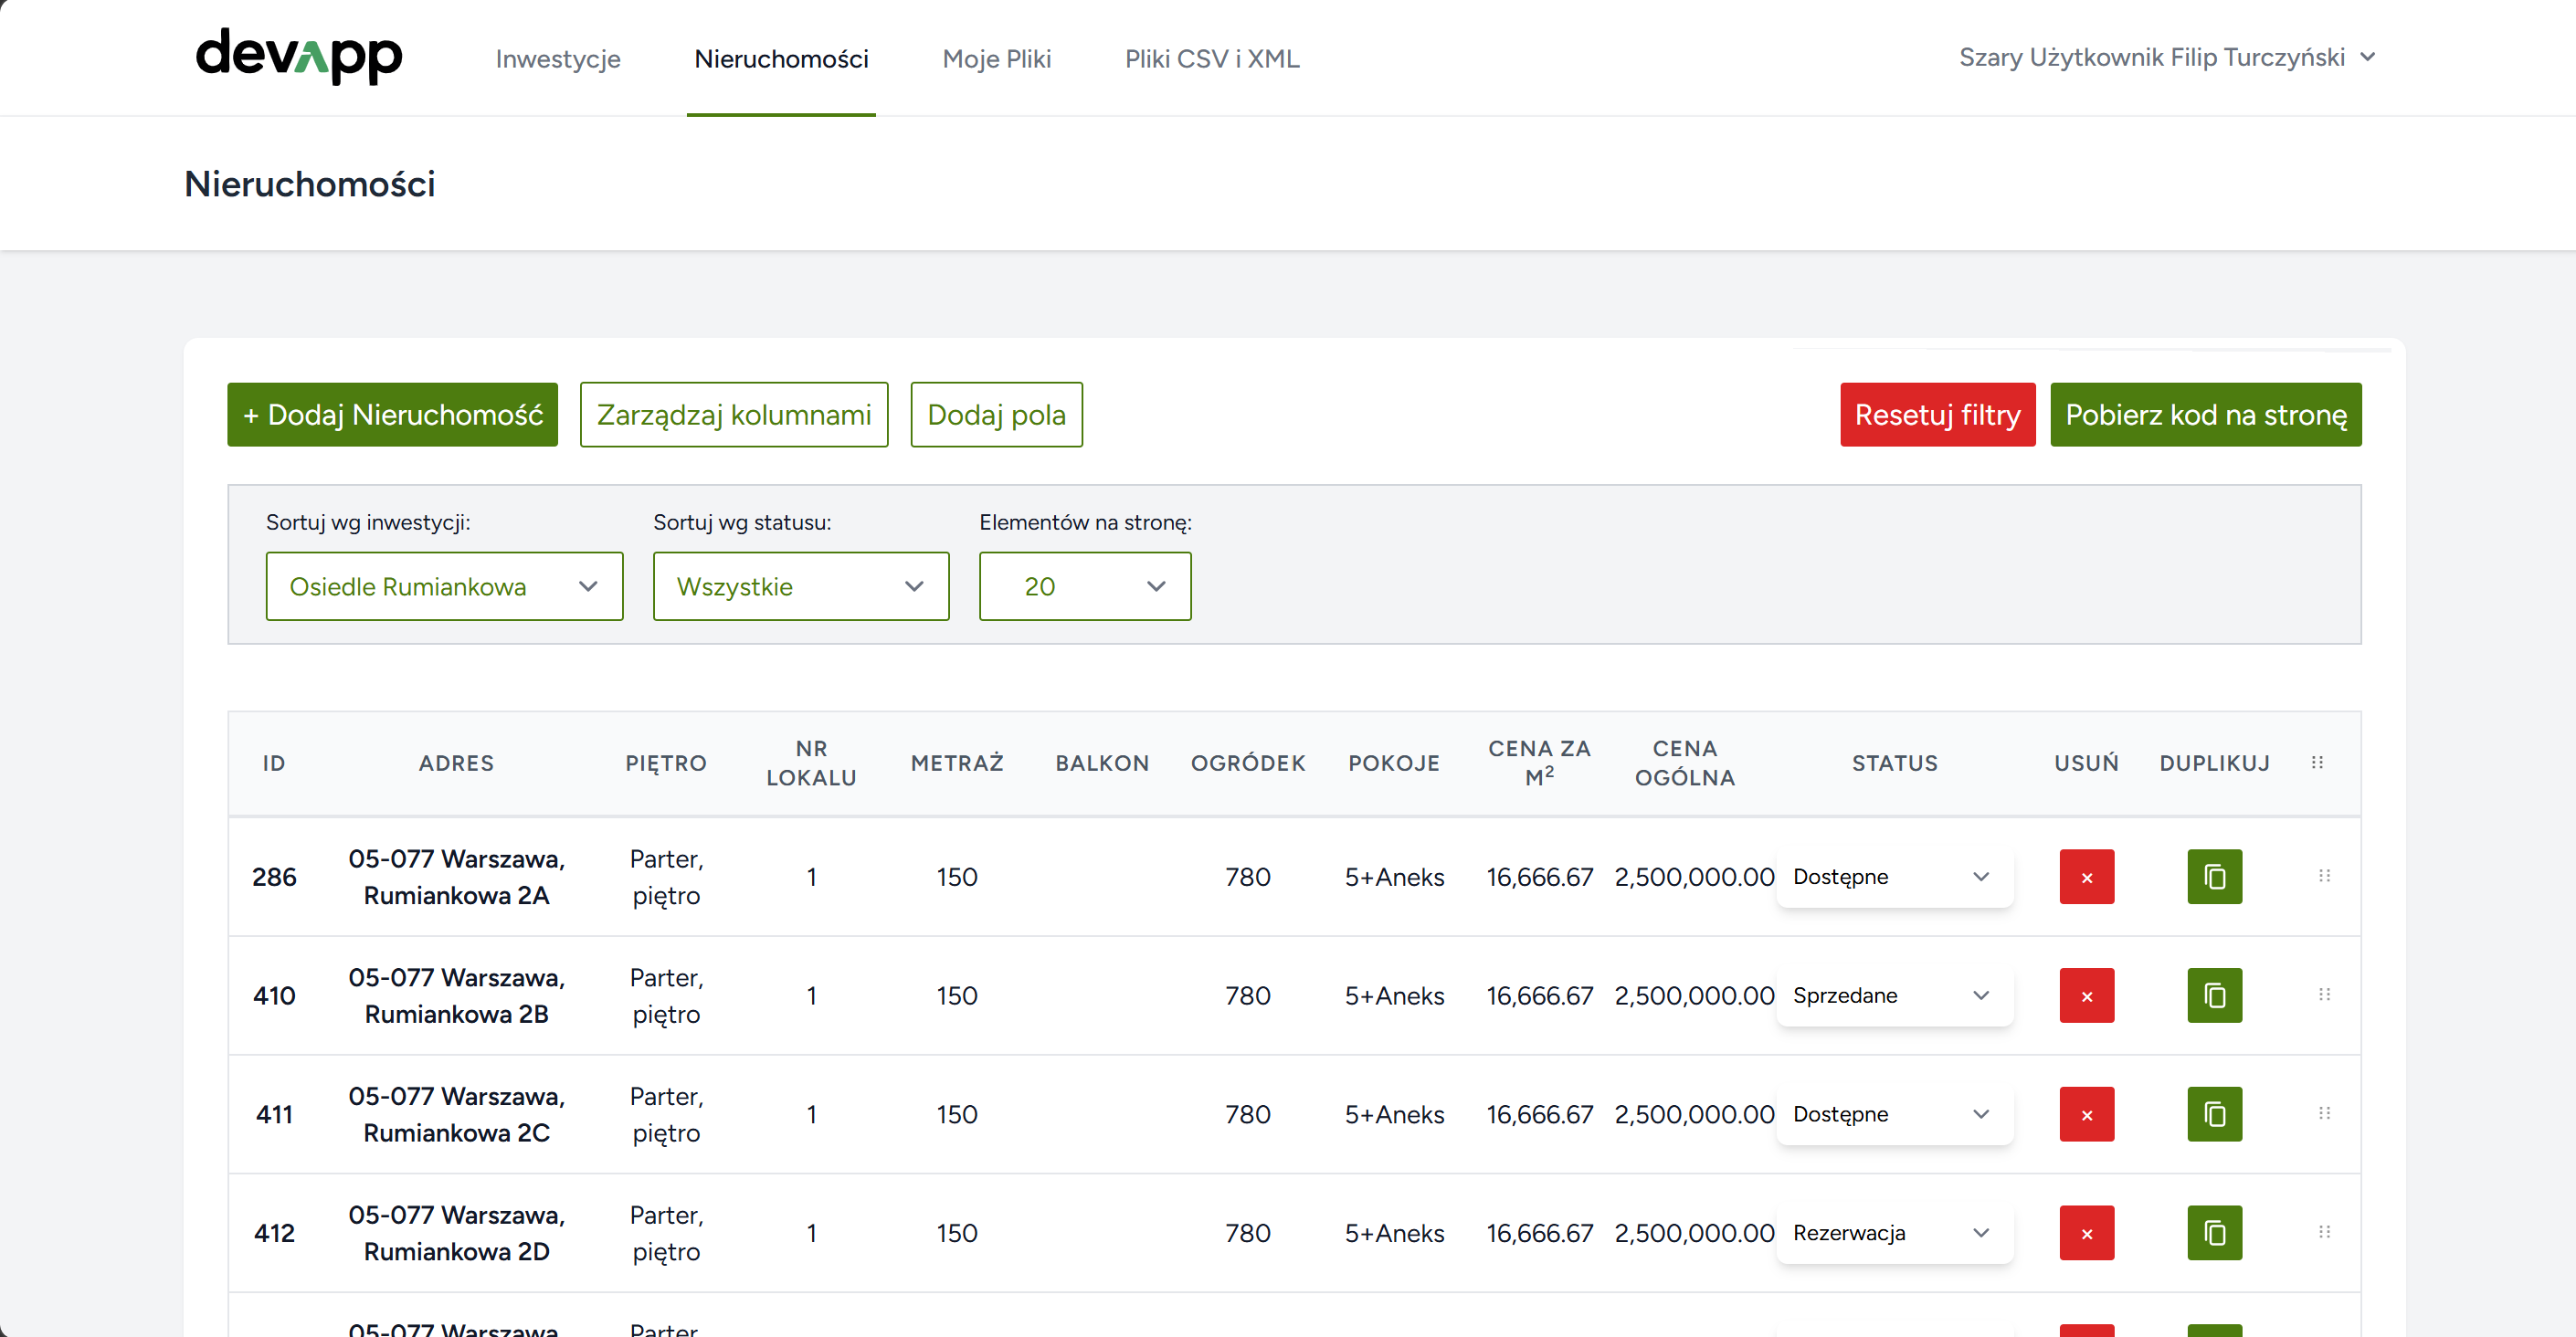Click rooms value 5+Aneks in row 411
Screen dimensions: 2576x1337
tap(1394, 1114)
